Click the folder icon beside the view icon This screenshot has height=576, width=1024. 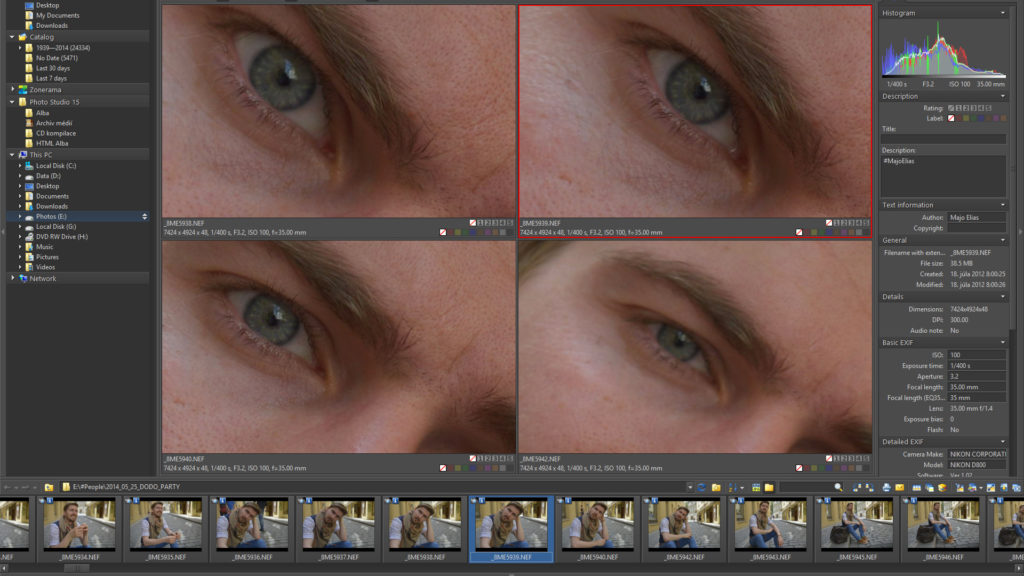[x=769, y=487]
